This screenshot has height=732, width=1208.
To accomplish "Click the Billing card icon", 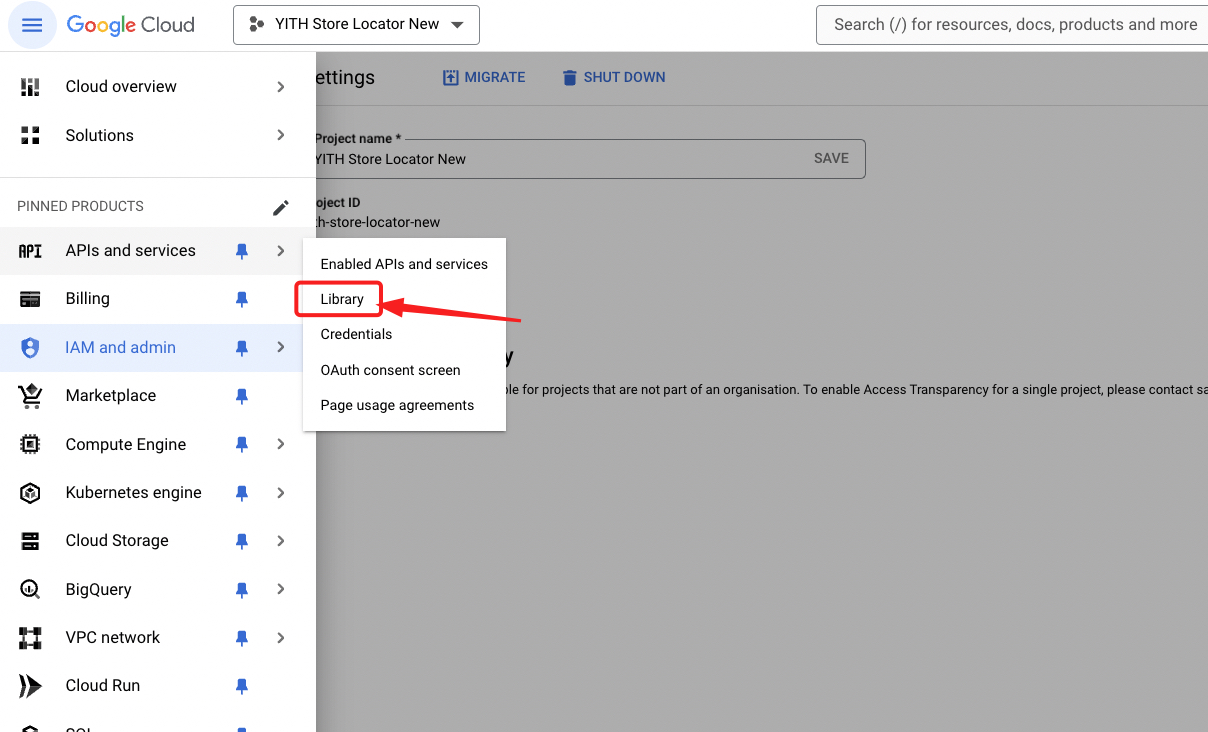I will [x=30, y=299].
